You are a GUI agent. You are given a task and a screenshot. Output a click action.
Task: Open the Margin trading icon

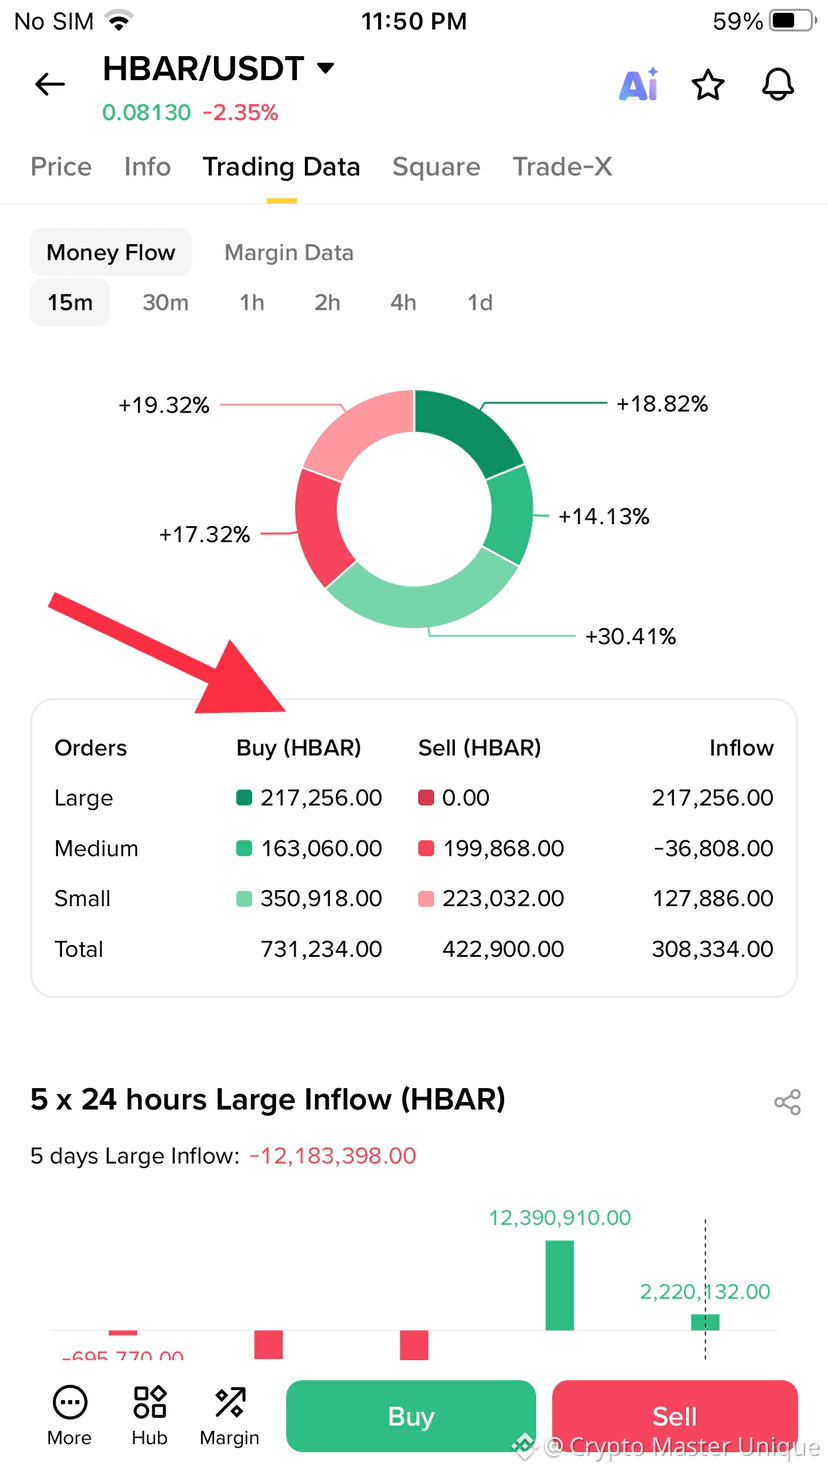tap(229, 1416)
